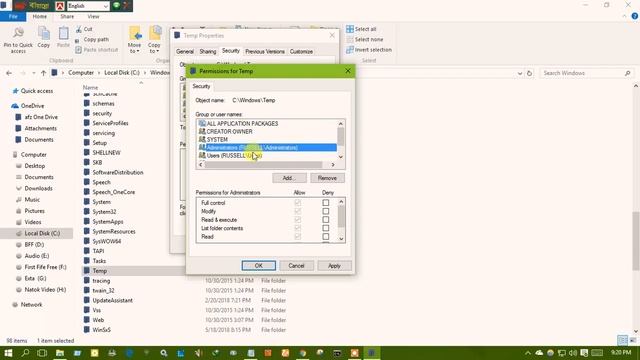
Task: Open Previous Versions tab
Action: [265, 52]
